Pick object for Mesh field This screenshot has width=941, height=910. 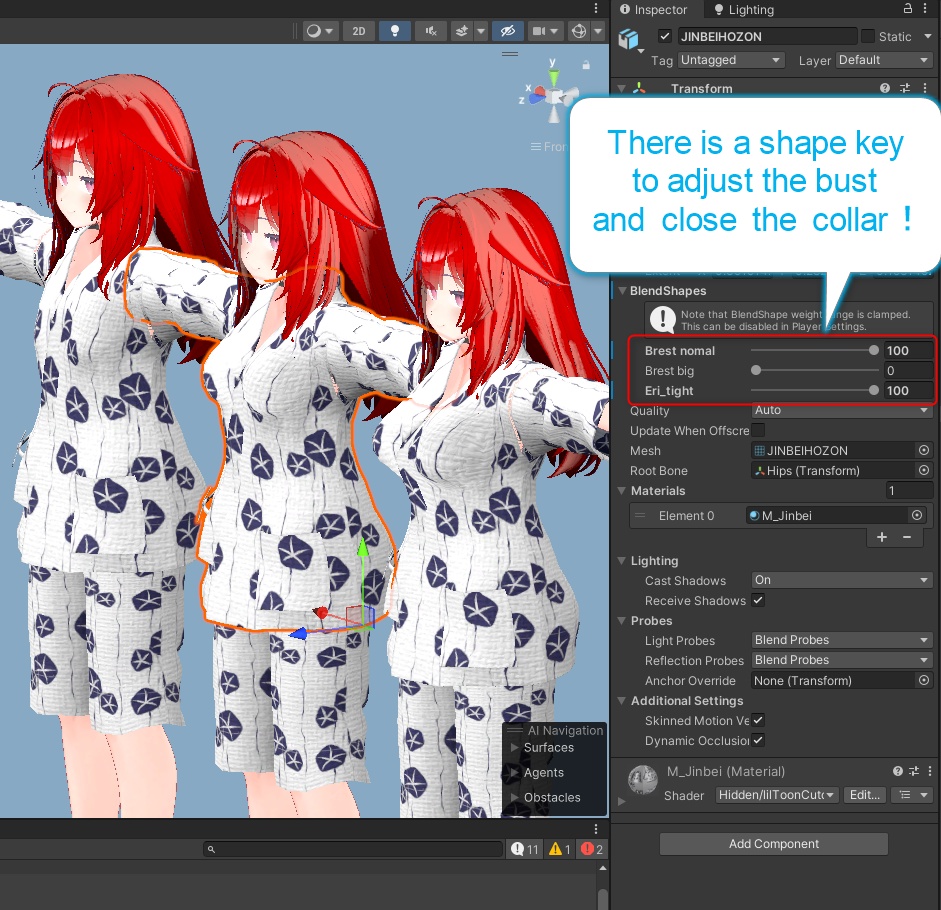pyautogui.click(x=924, y=451)
